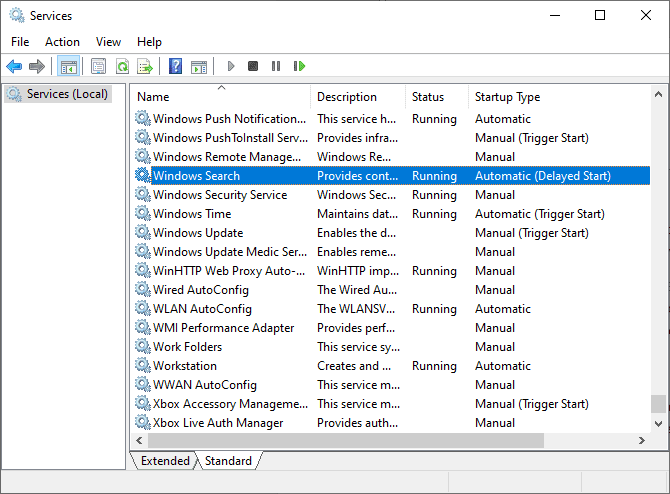Select the Windows Security Service row
Viewport: 670px width, 494px height.
coord(392,194)
